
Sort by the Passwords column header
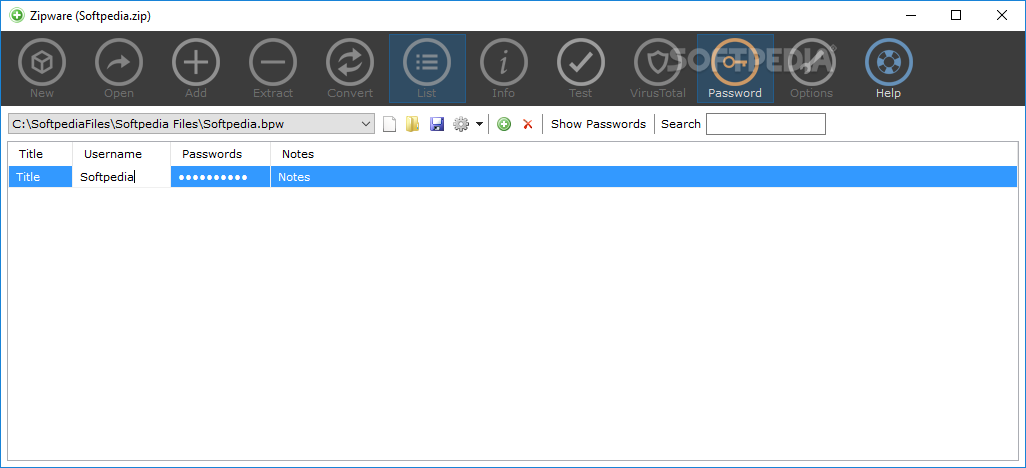(221, 154)
